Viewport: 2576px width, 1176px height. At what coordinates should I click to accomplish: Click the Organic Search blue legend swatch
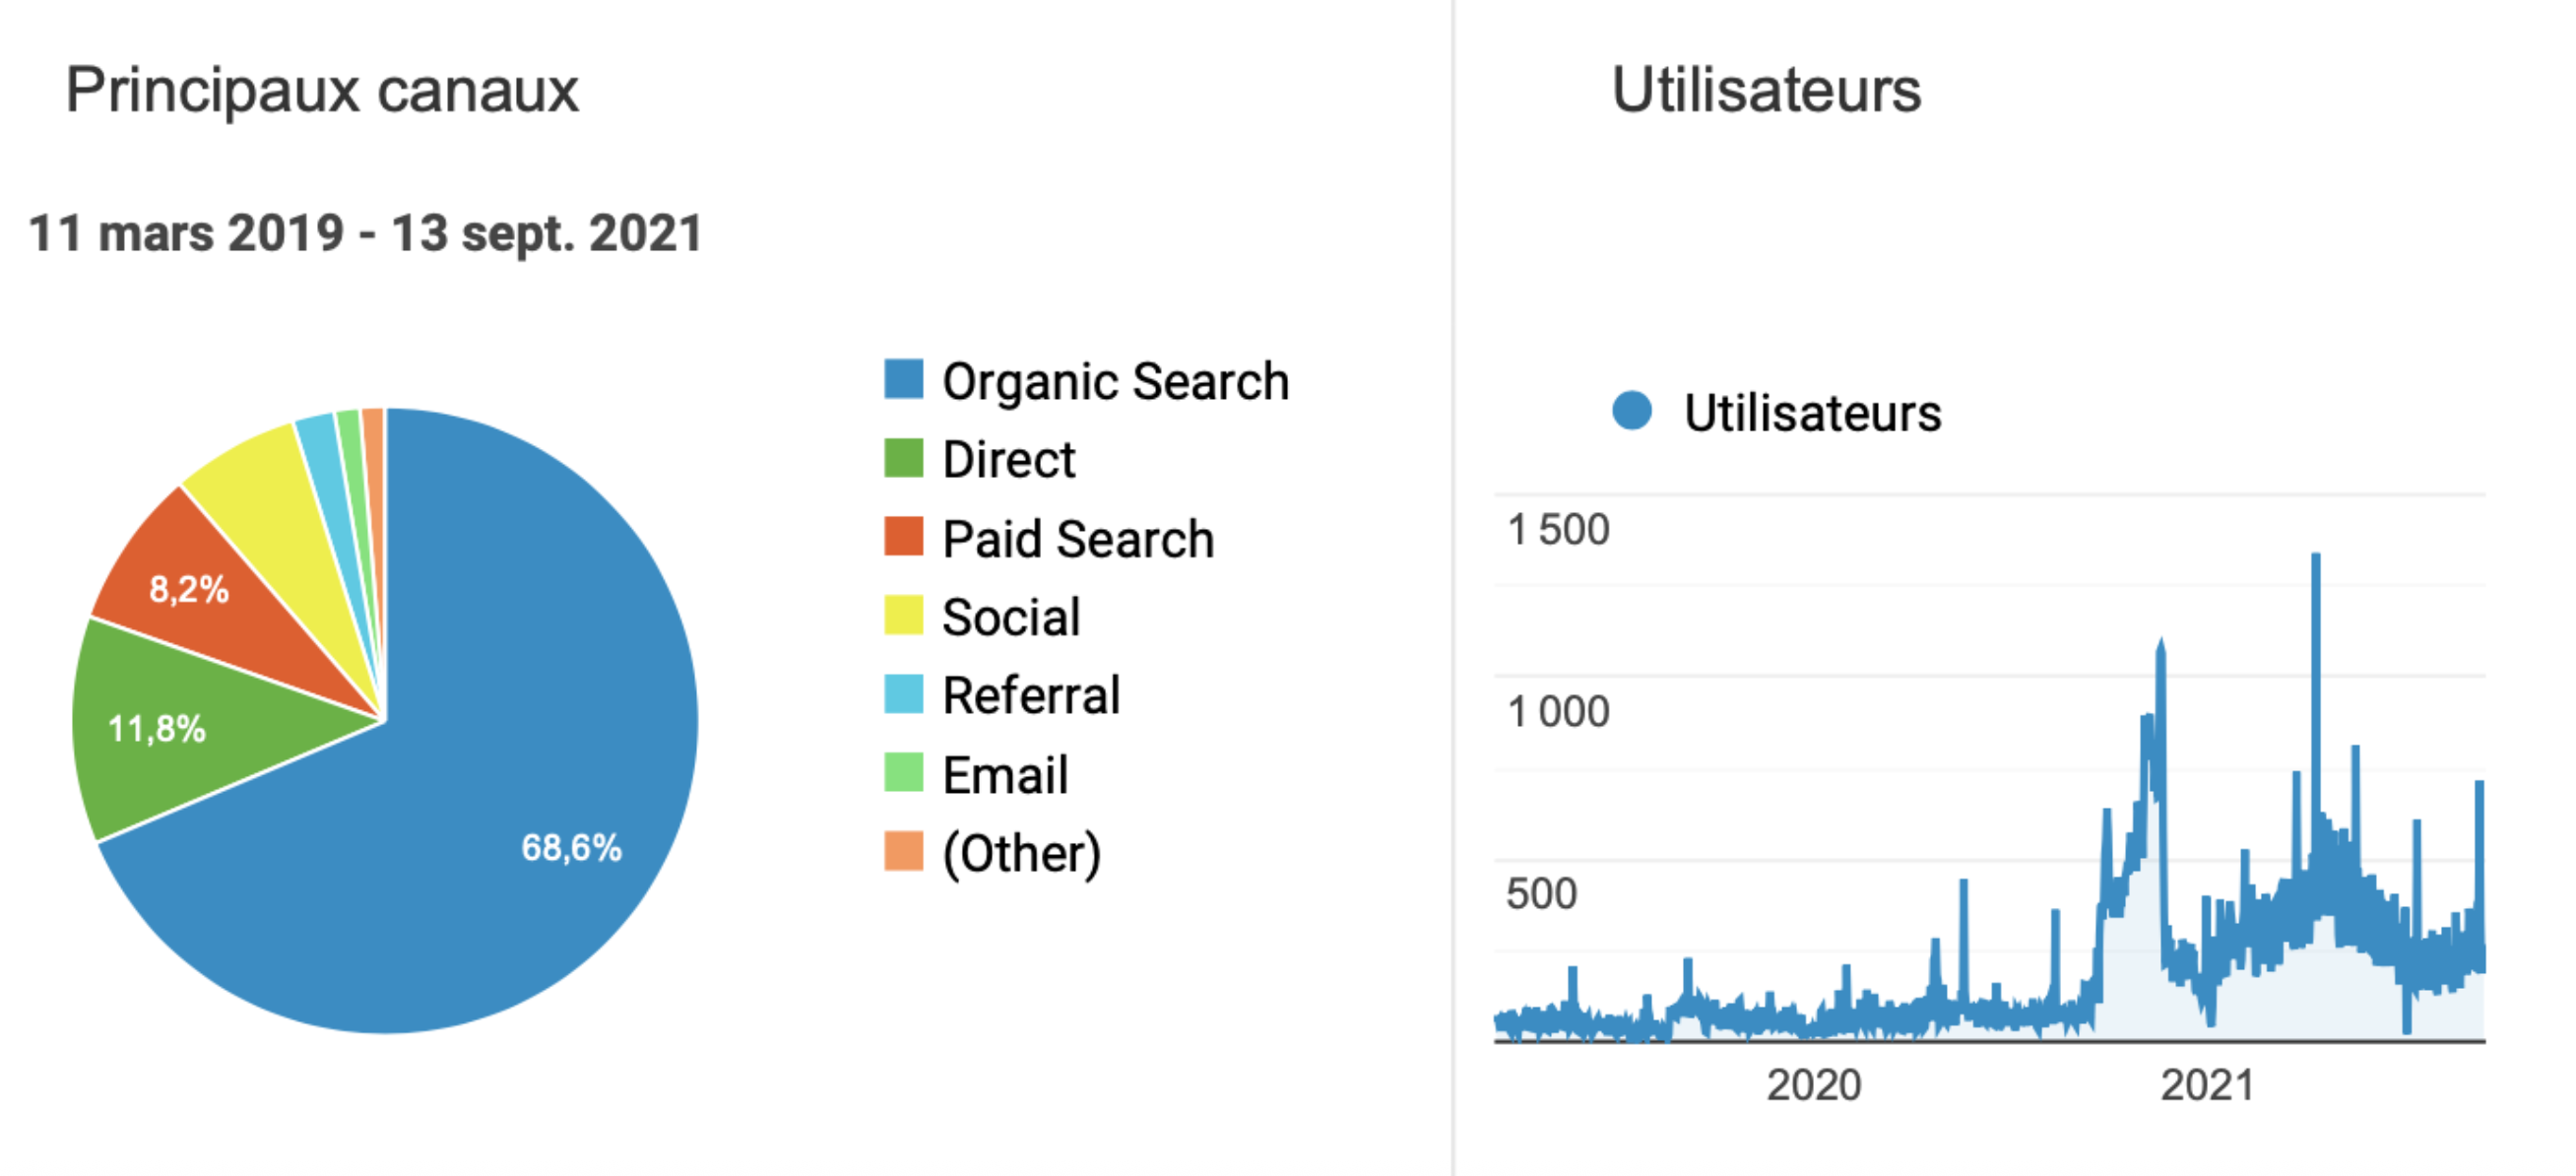click(903, 379)
